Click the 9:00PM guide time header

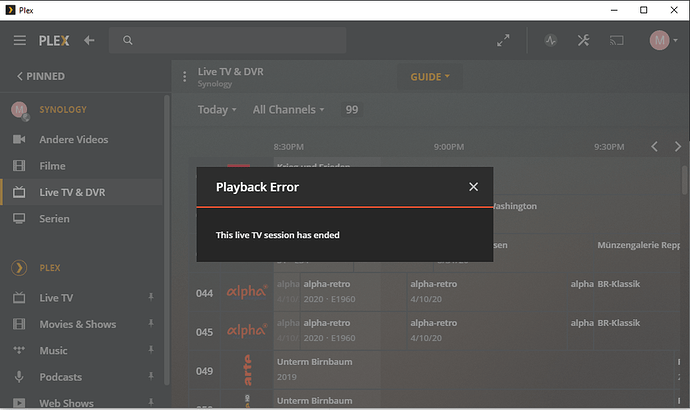coord(449,147)
